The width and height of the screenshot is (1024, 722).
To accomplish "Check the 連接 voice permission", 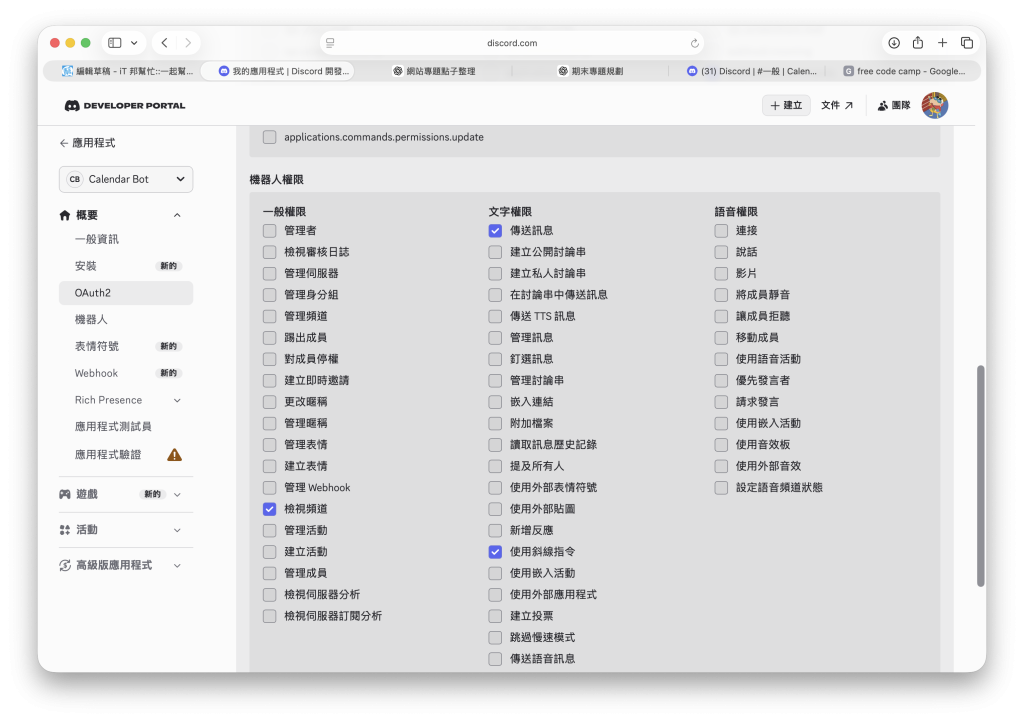I will click(x=721, y=230).
